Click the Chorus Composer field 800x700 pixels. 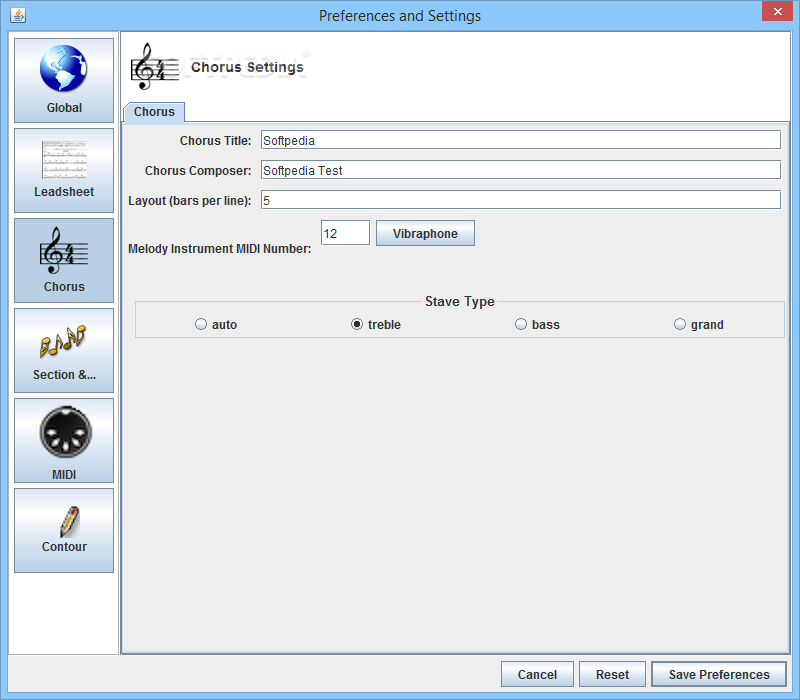(521, 170)
